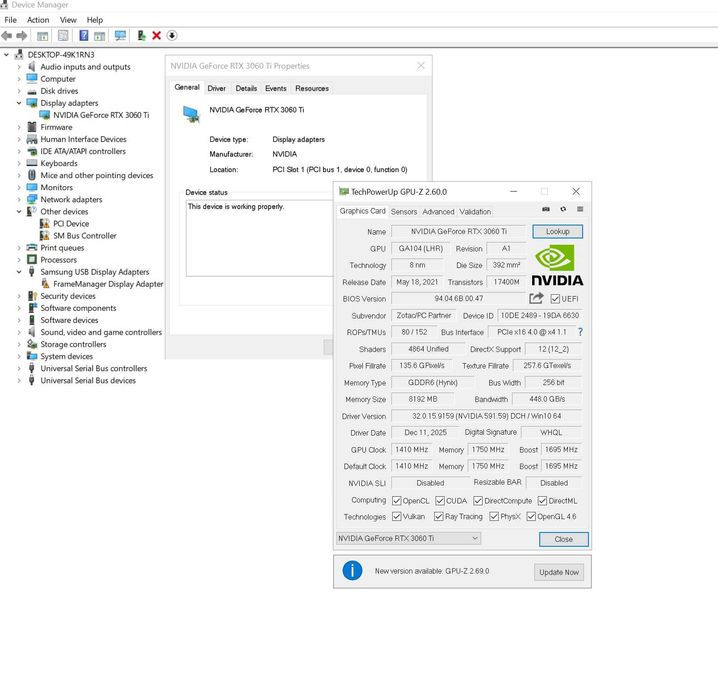Toggle the Ray Tracing checkbox
Screen dimensions: 718x699
tap(439, 516)
